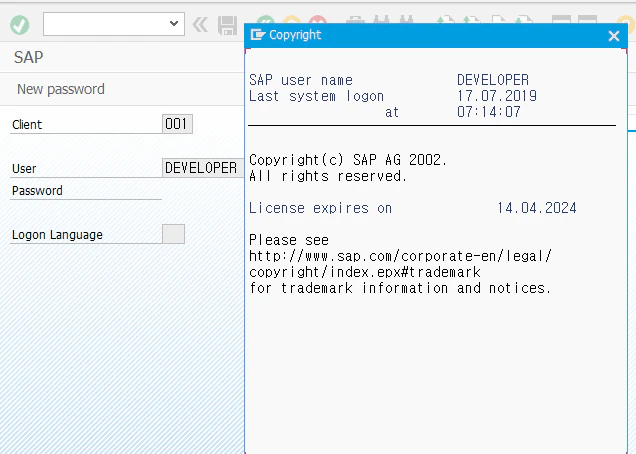636x454 pixels.
Task: Click the http://www.sap.com/corporate-en/legal/ URL line
Action: [400, 256]
